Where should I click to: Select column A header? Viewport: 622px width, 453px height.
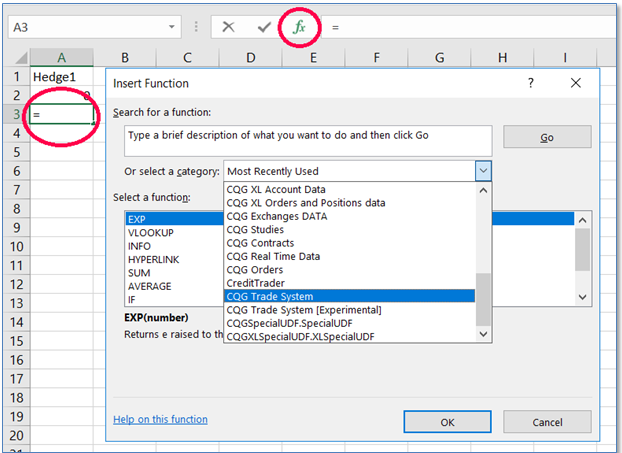61,58
